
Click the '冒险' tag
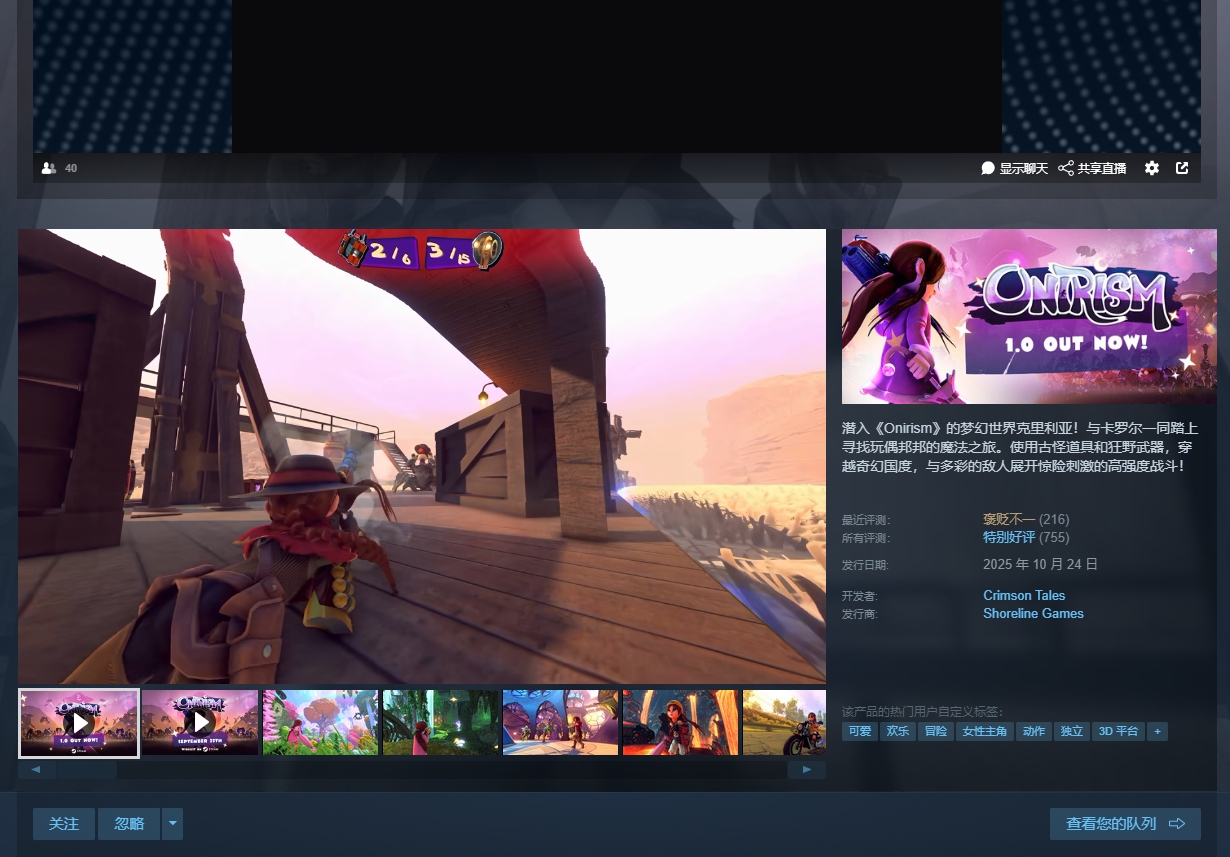pyautogui.click(x=935, y=731)
